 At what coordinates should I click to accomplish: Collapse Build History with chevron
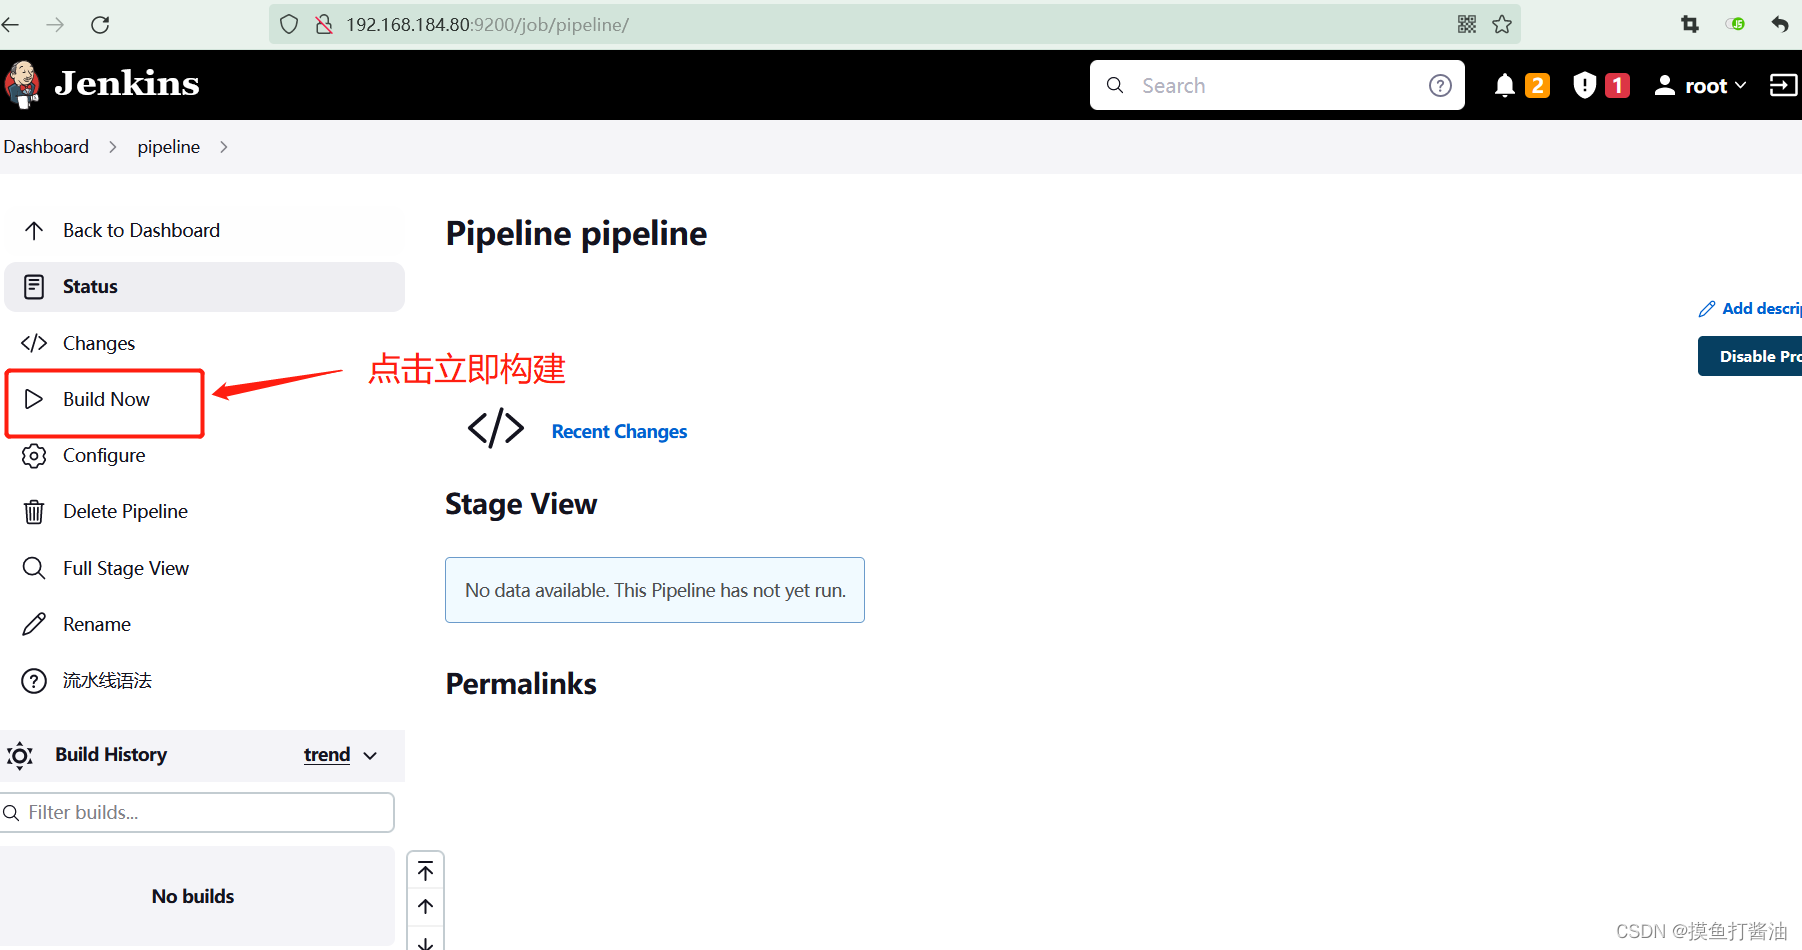click(x=371, y=756)
